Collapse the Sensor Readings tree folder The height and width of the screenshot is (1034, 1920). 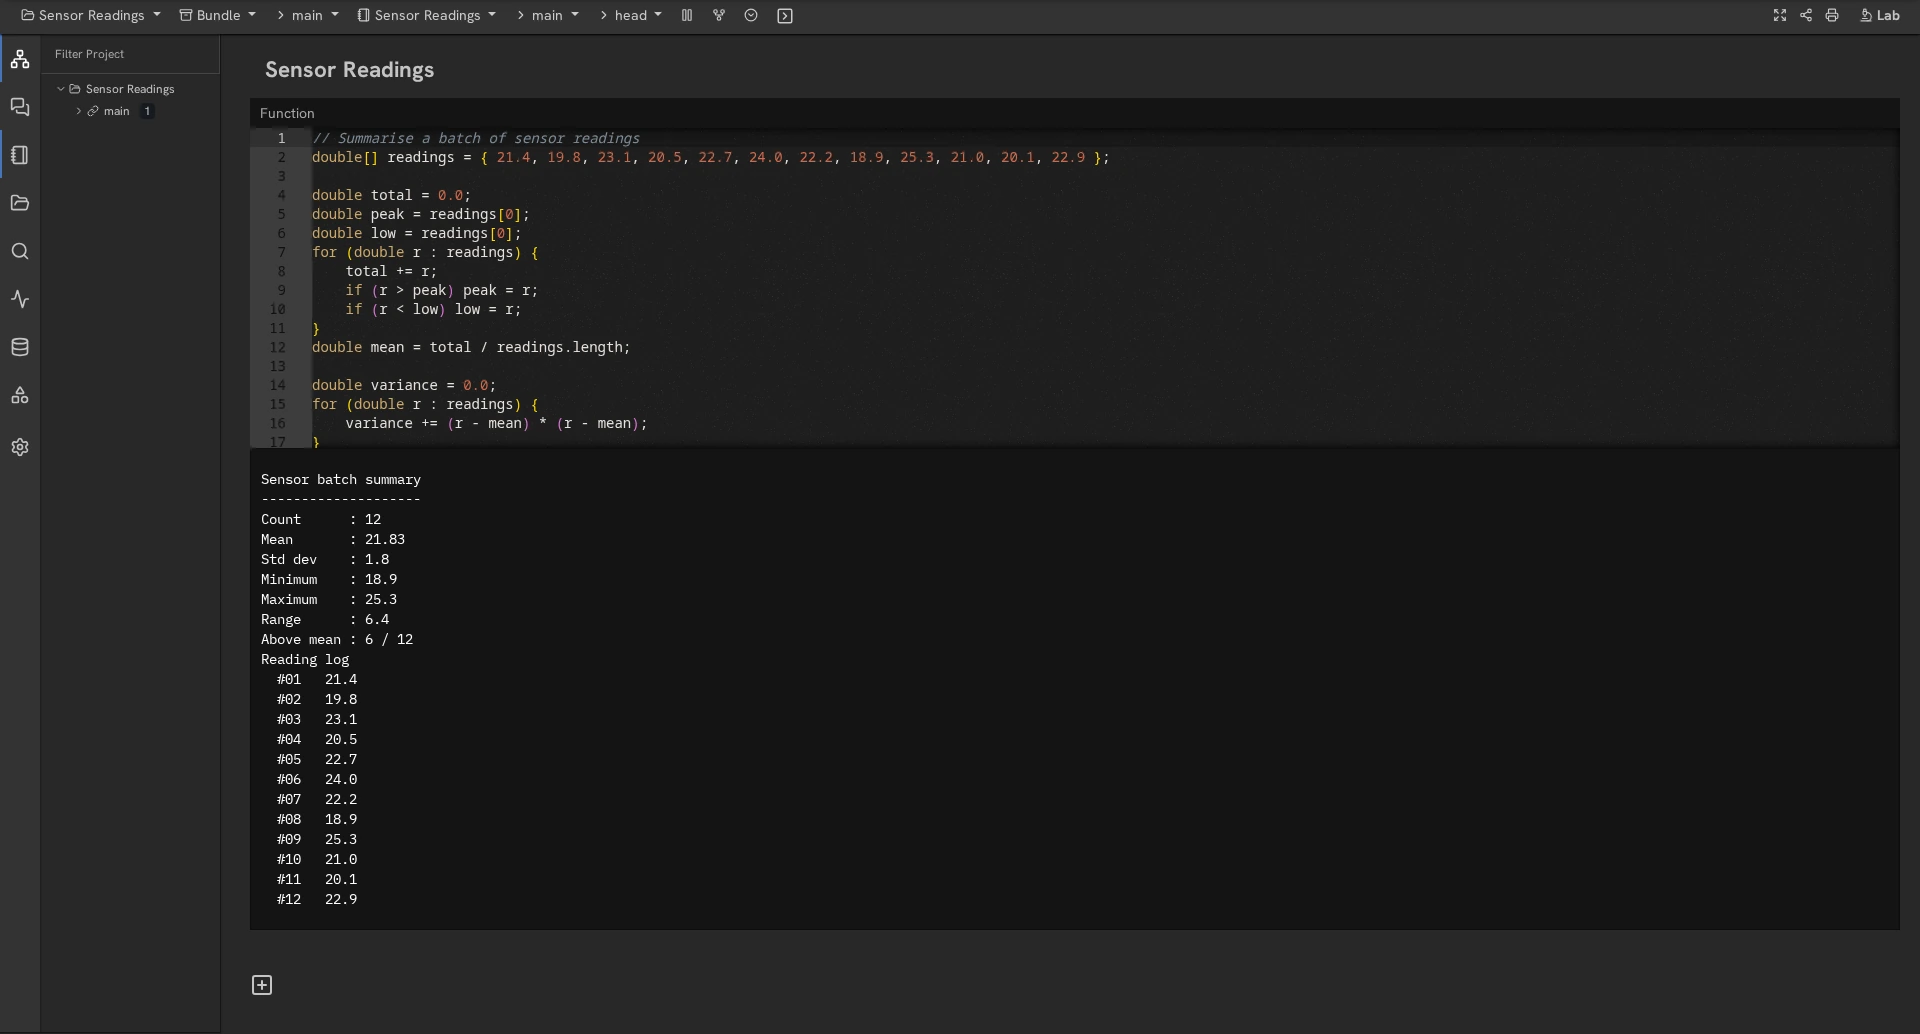[61, 89]
